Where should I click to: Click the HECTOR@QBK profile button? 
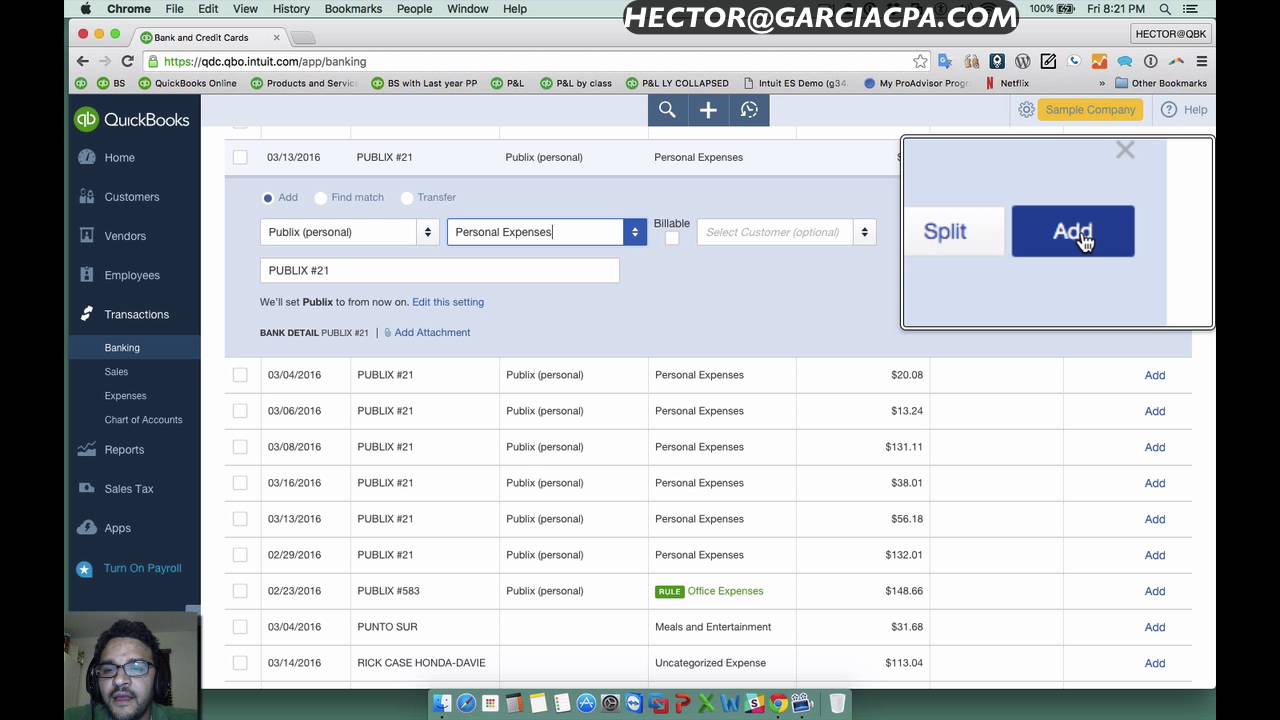click(x=1170, y=34)
